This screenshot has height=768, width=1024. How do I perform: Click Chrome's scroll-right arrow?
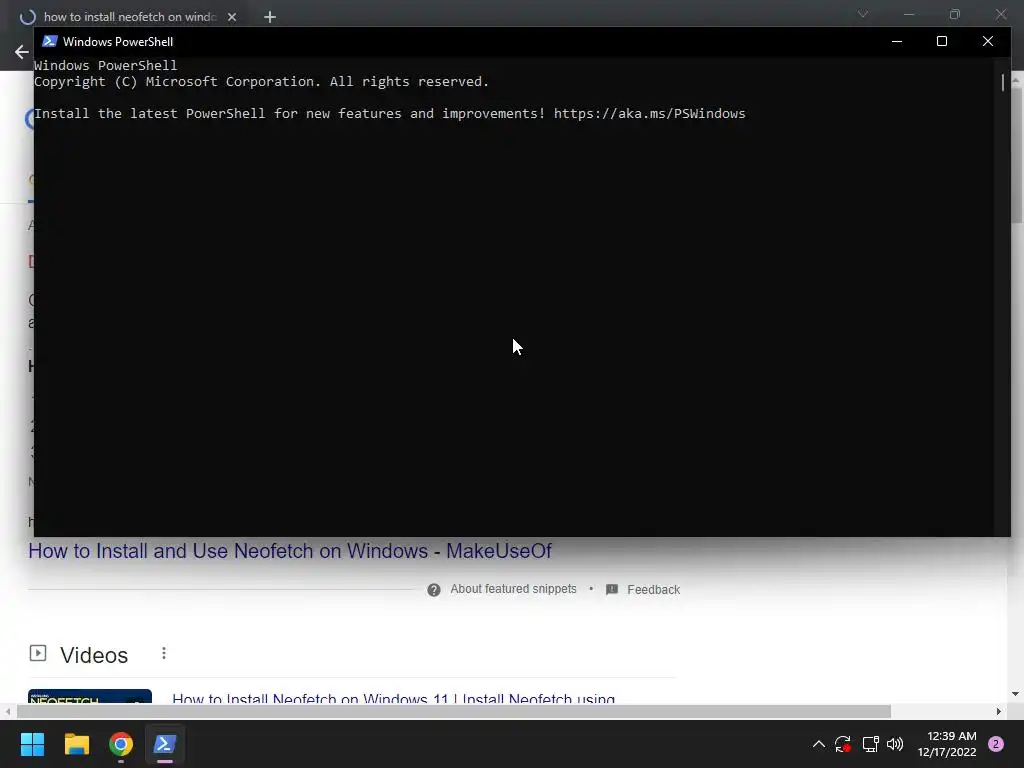tap(999, 711)
